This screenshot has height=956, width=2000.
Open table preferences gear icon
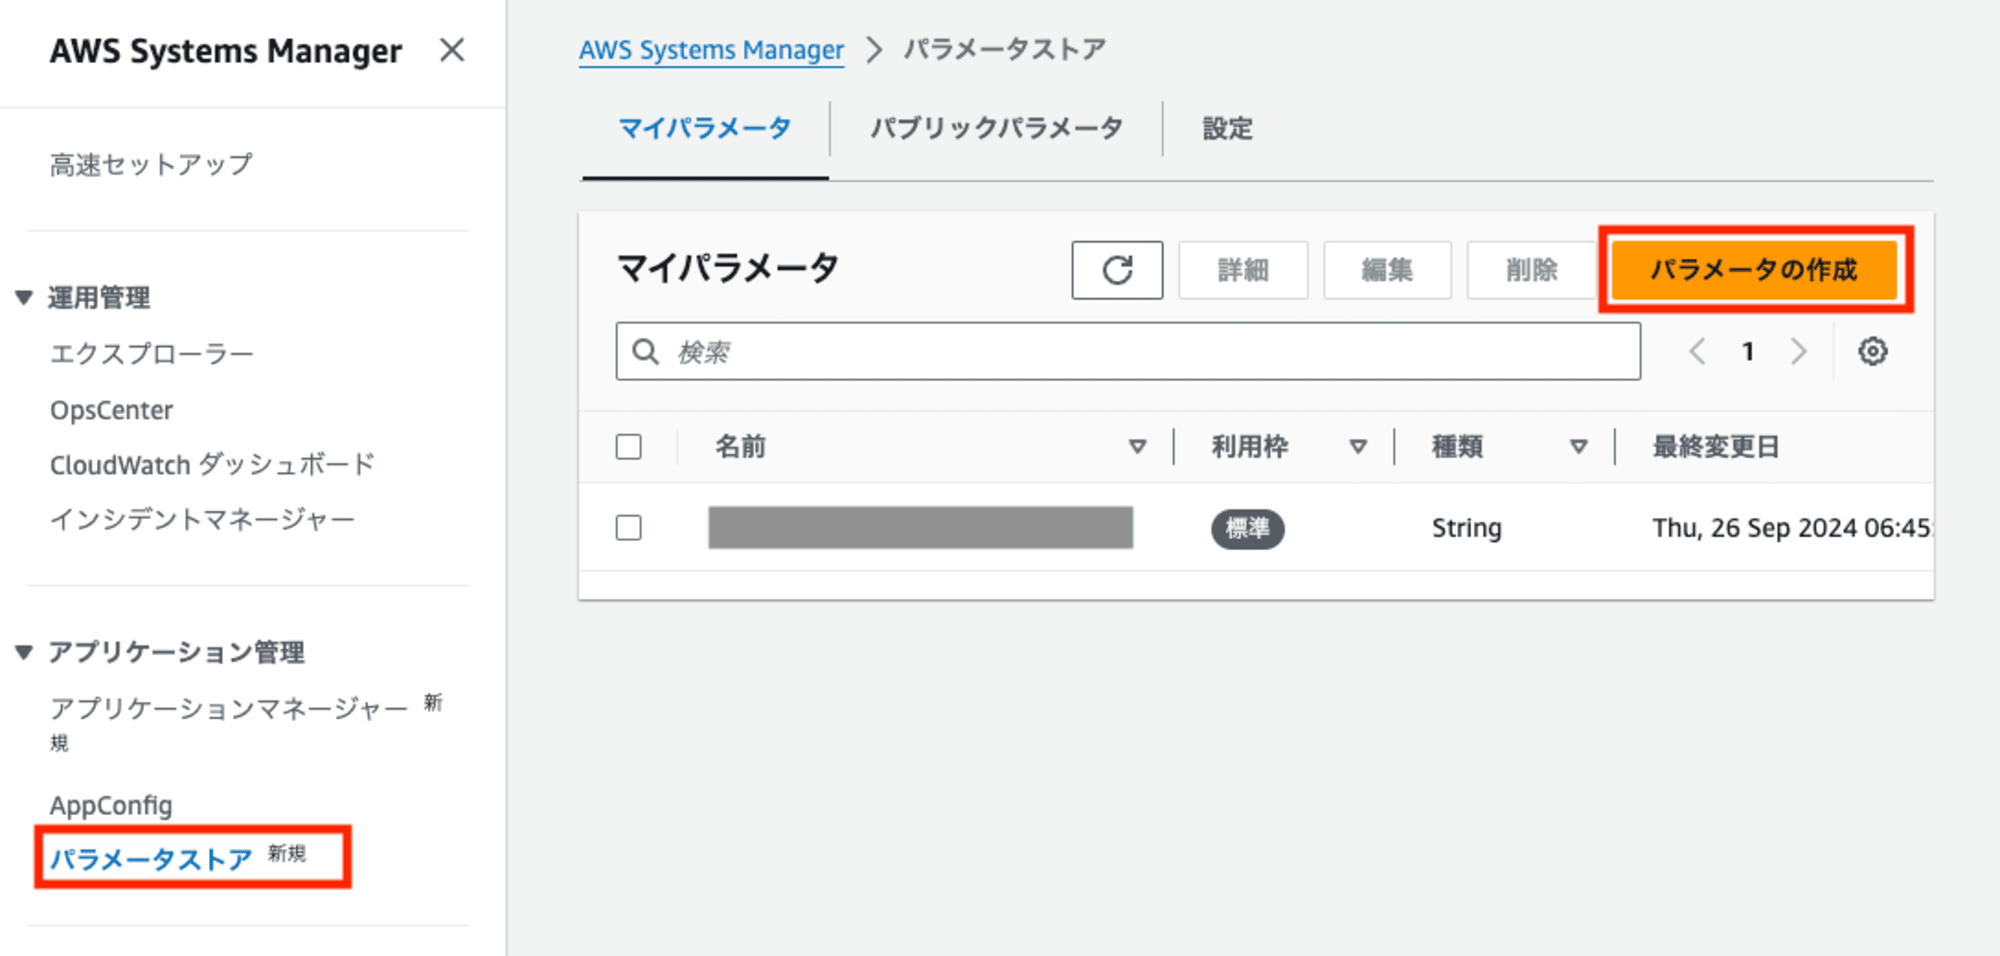coord(1872,352)
